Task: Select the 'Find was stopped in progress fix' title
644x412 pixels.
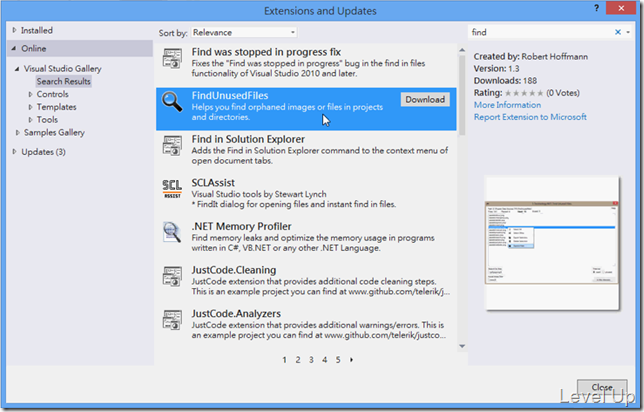Action: pos(266,52)
